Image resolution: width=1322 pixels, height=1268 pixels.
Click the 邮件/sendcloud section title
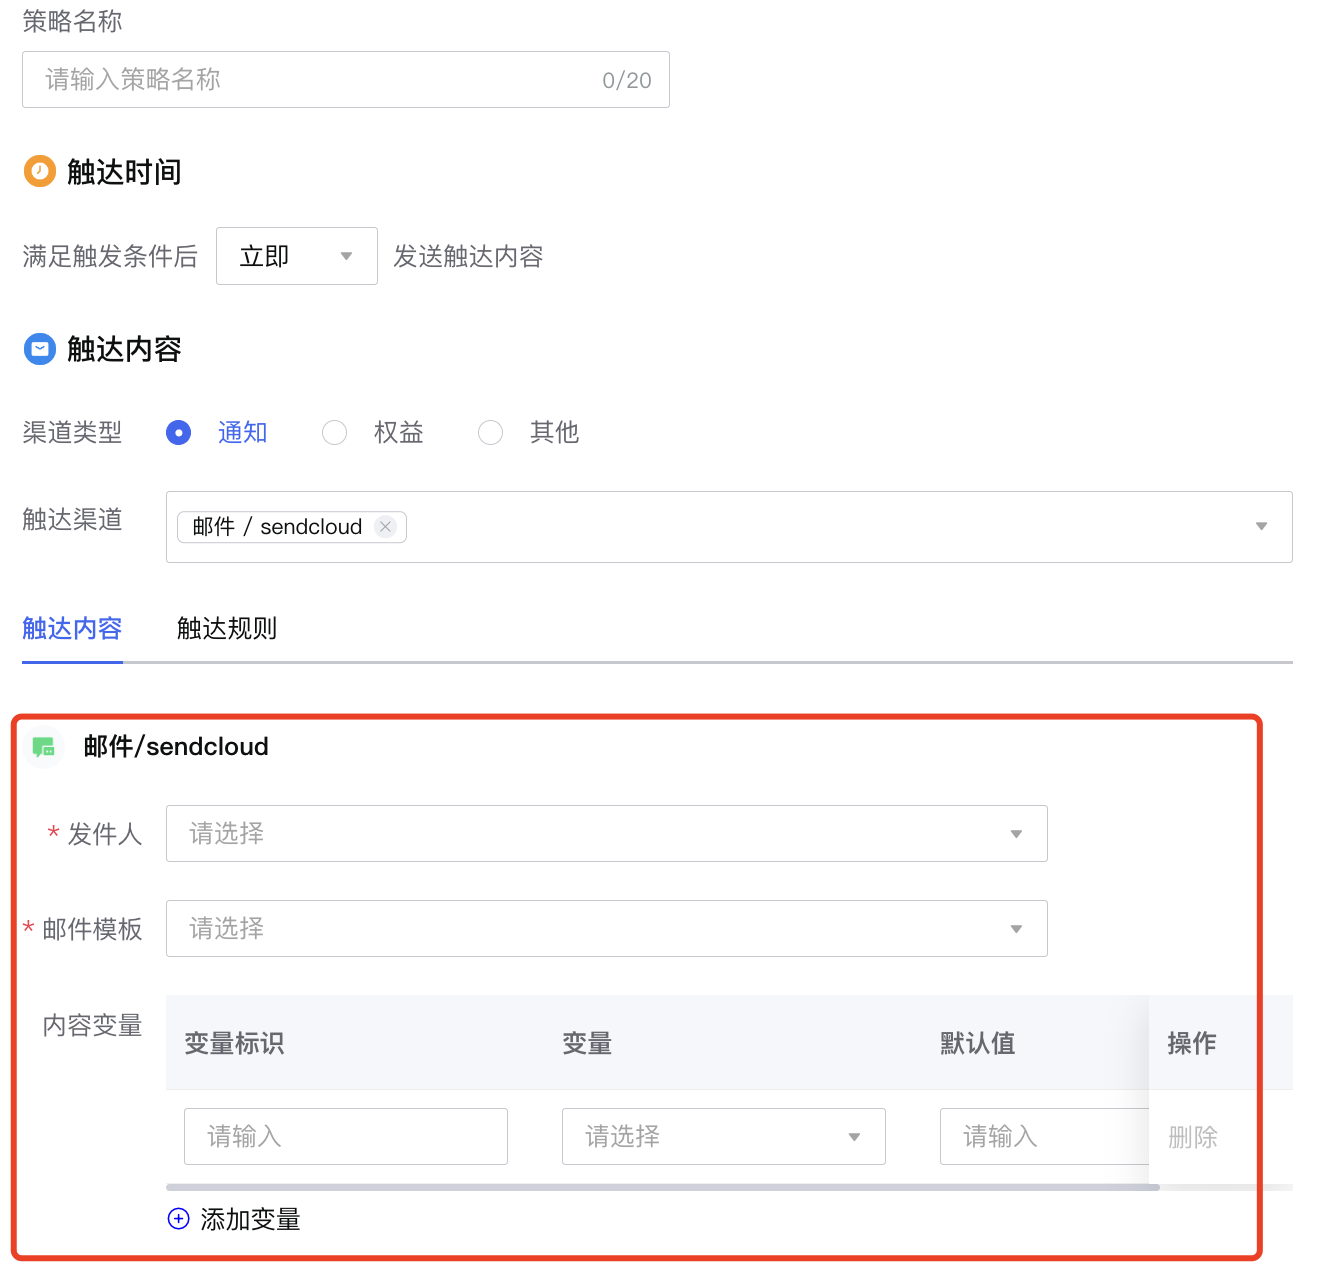click(176, 746)
